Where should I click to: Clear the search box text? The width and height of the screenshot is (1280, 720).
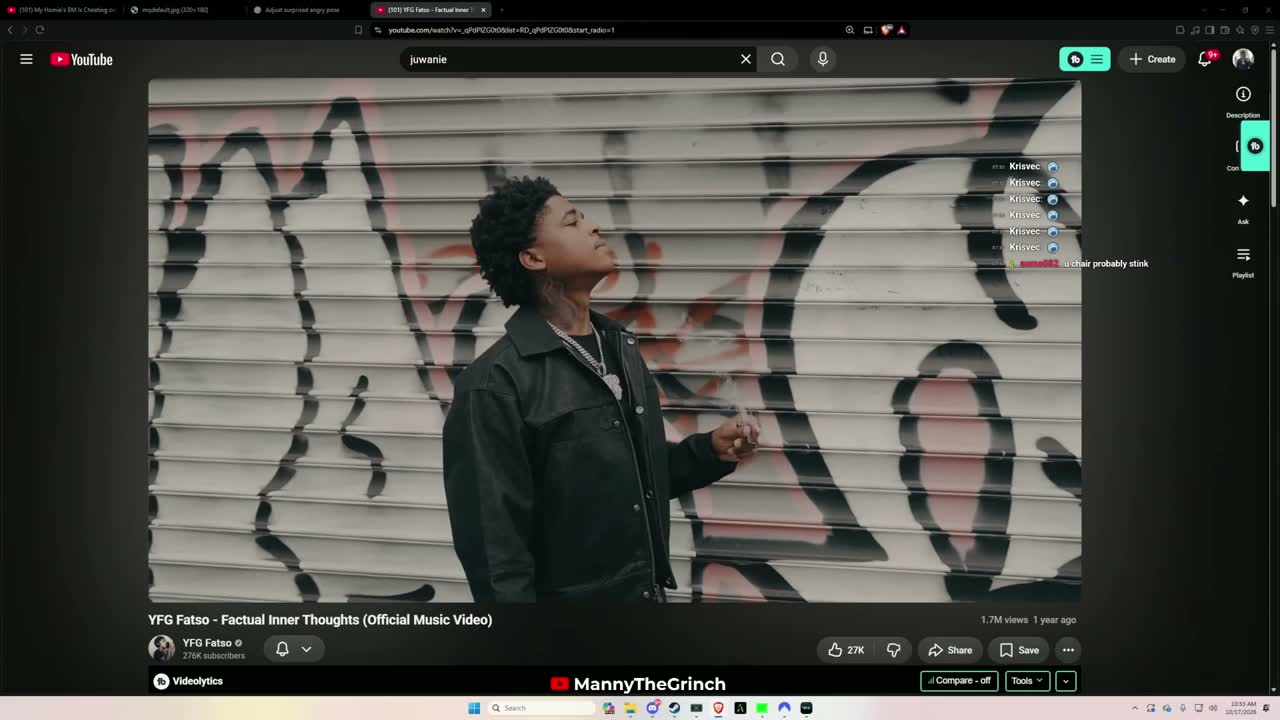746,59
